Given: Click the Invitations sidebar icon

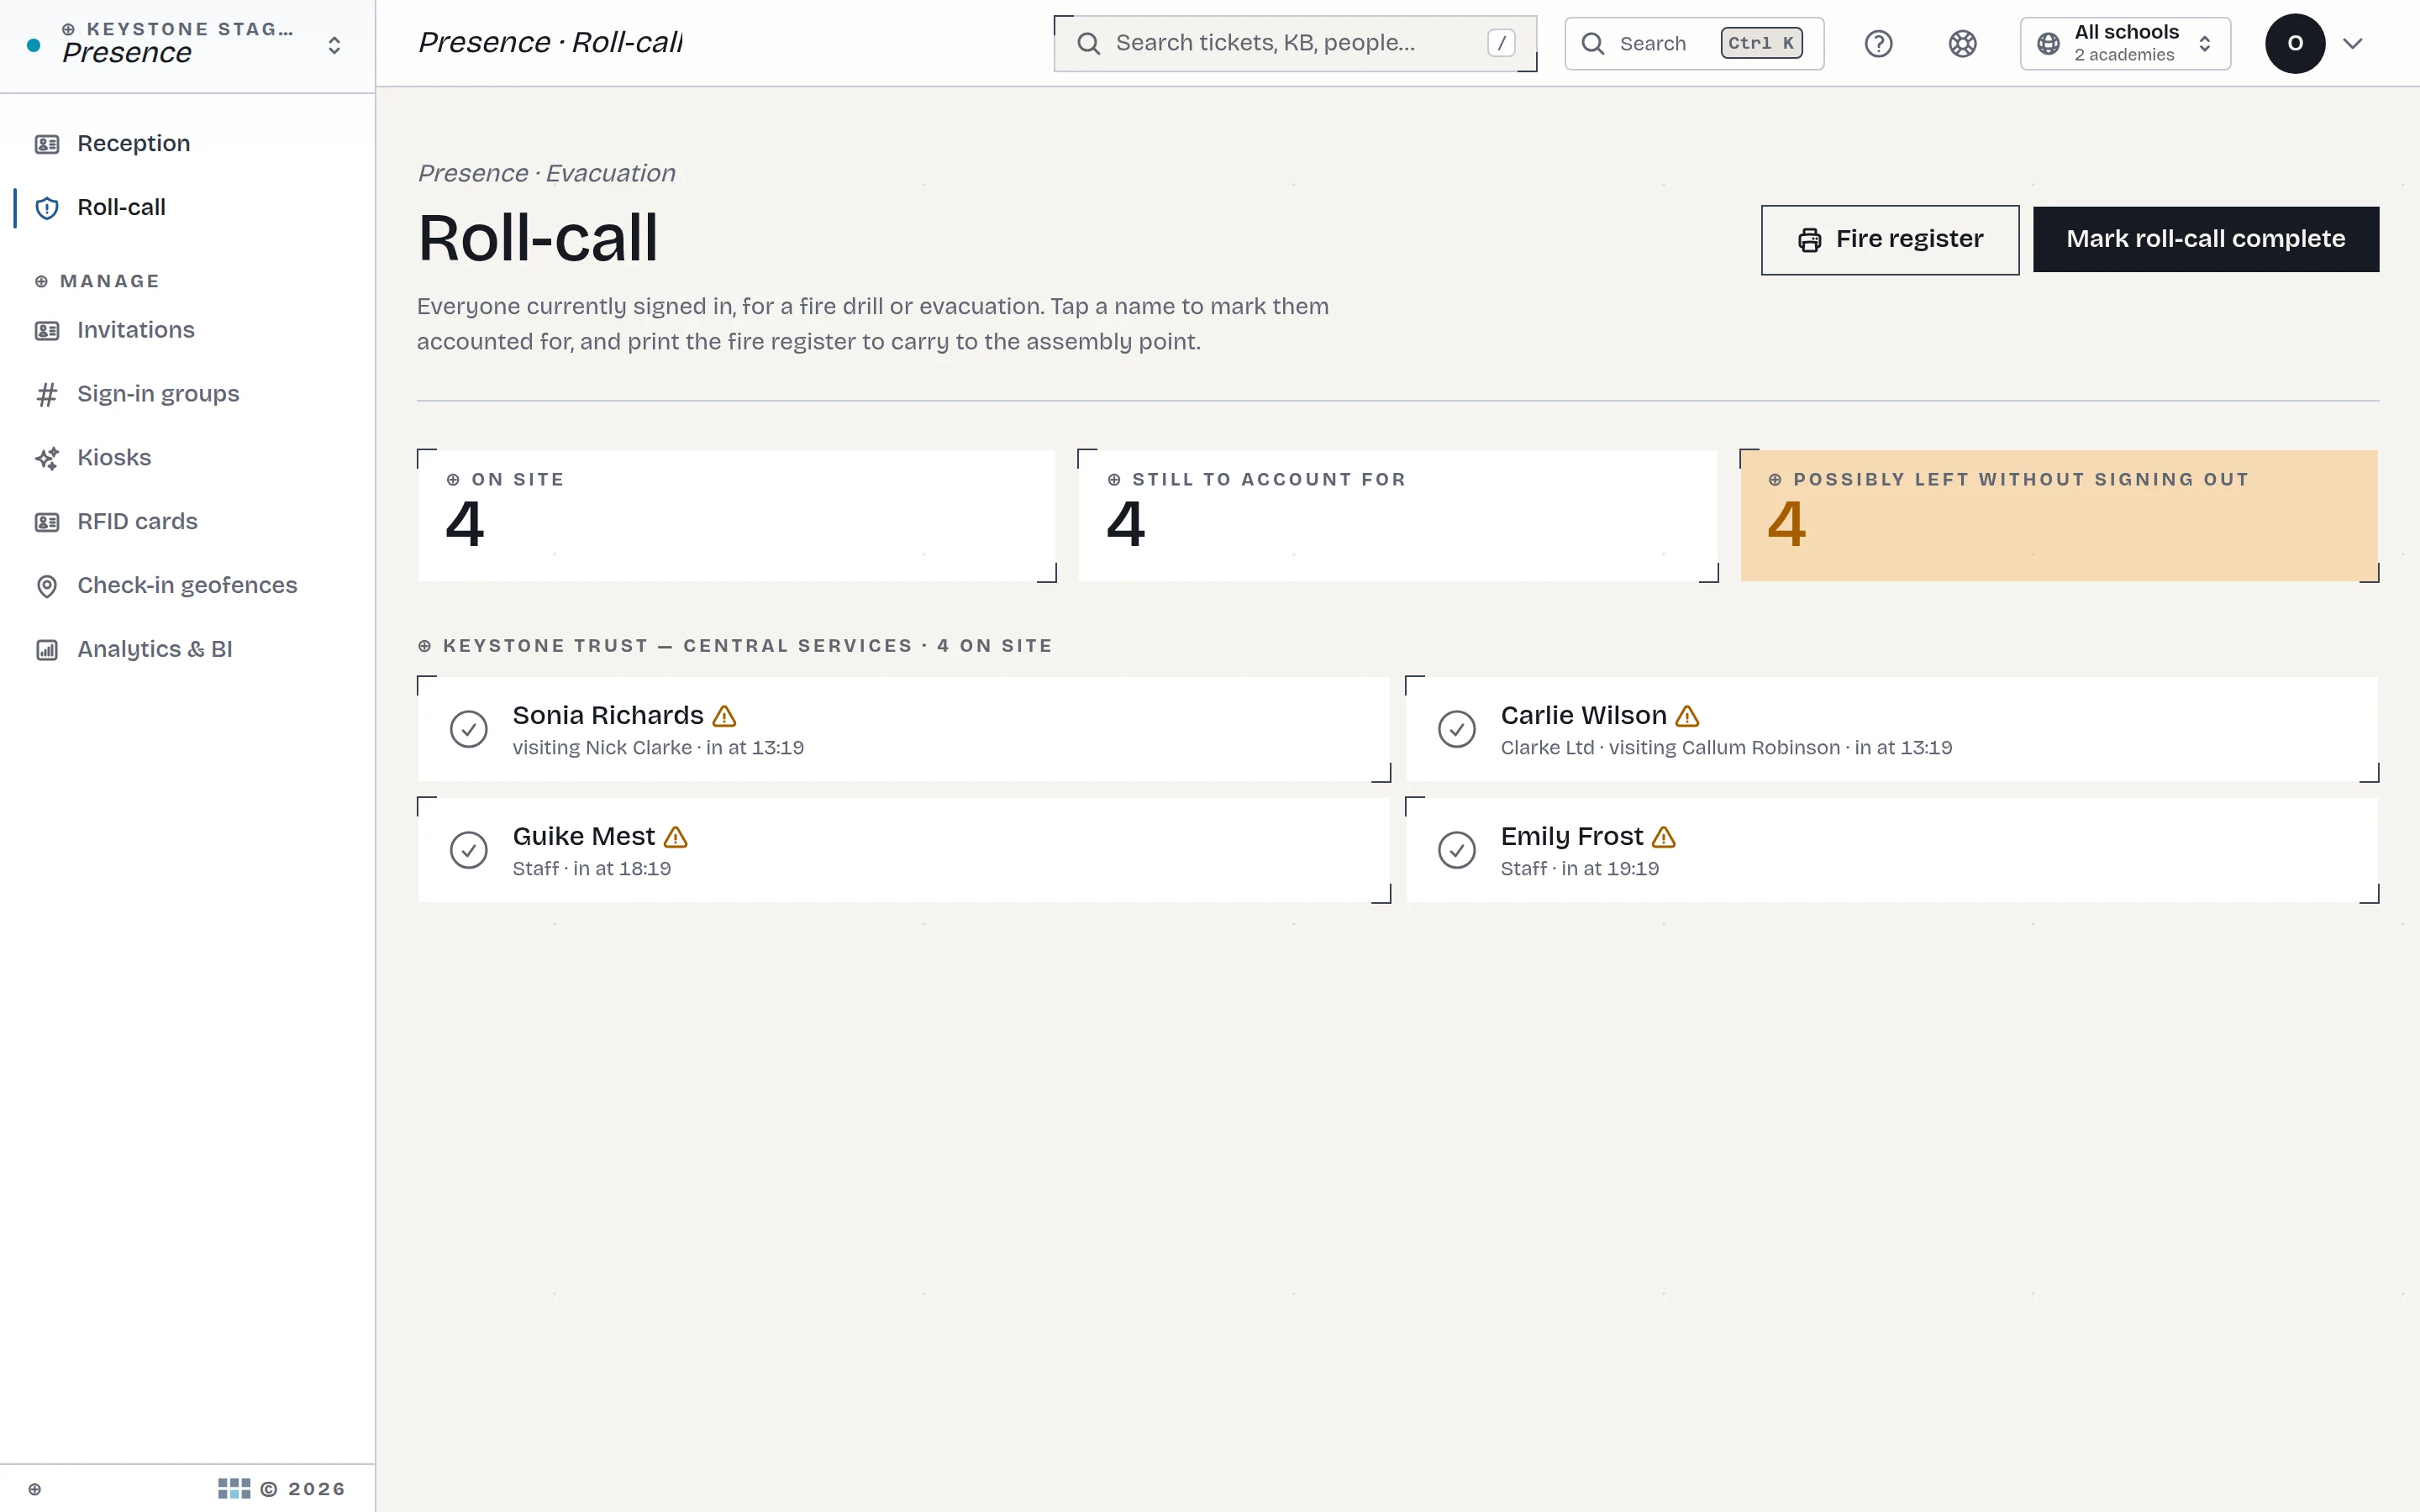Looking at the screenshot, I should coord(47,331).
